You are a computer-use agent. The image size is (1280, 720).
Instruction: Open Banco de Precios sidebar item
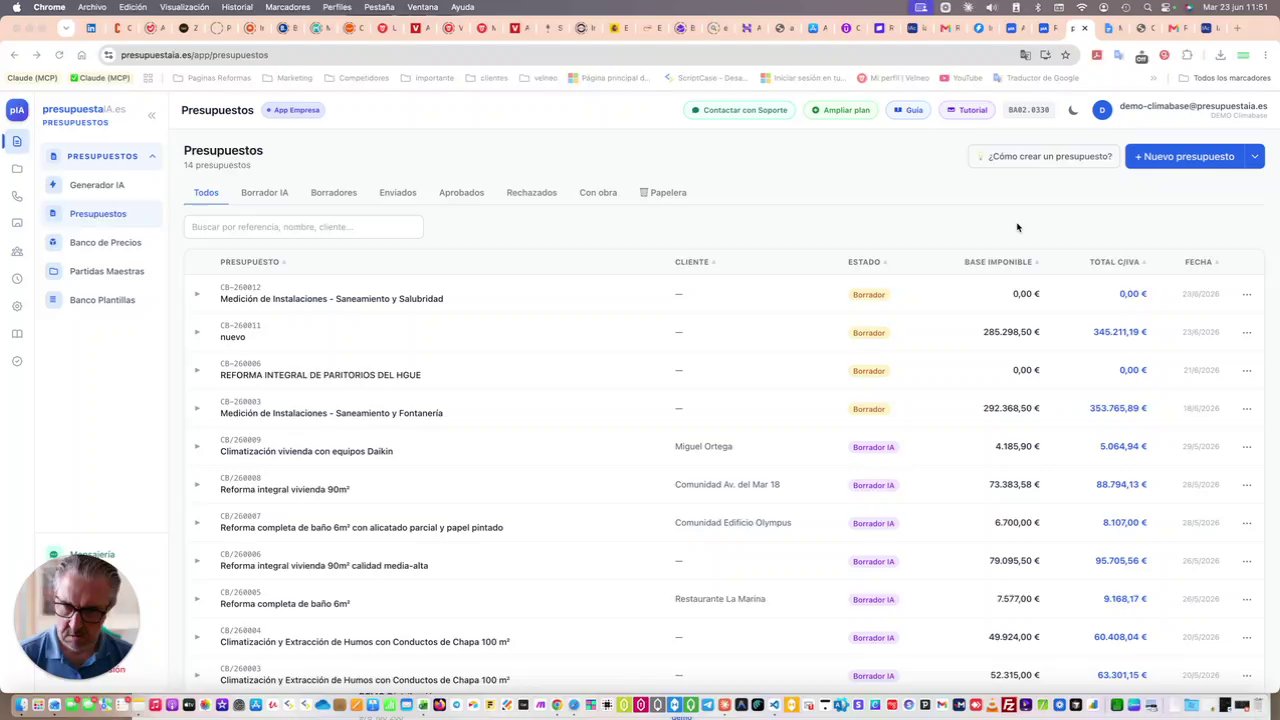pyautogui.click(x=105, y=243)
